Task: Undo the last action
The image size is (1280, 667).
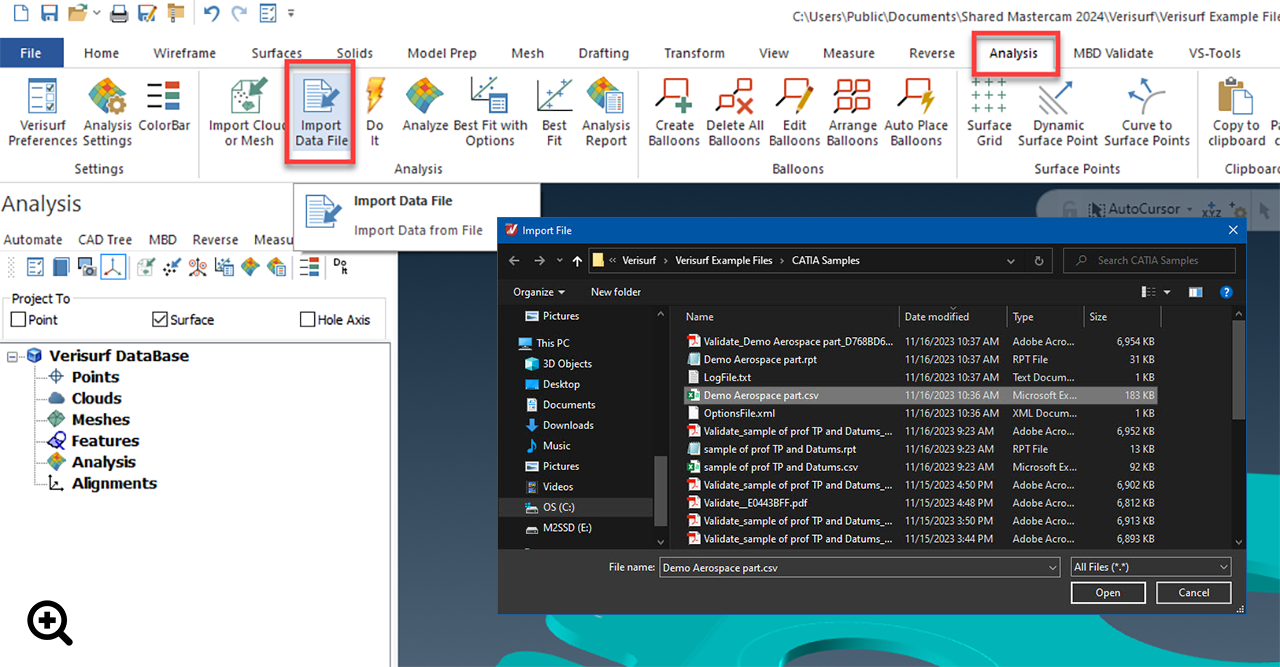Action: click(210, 14)
